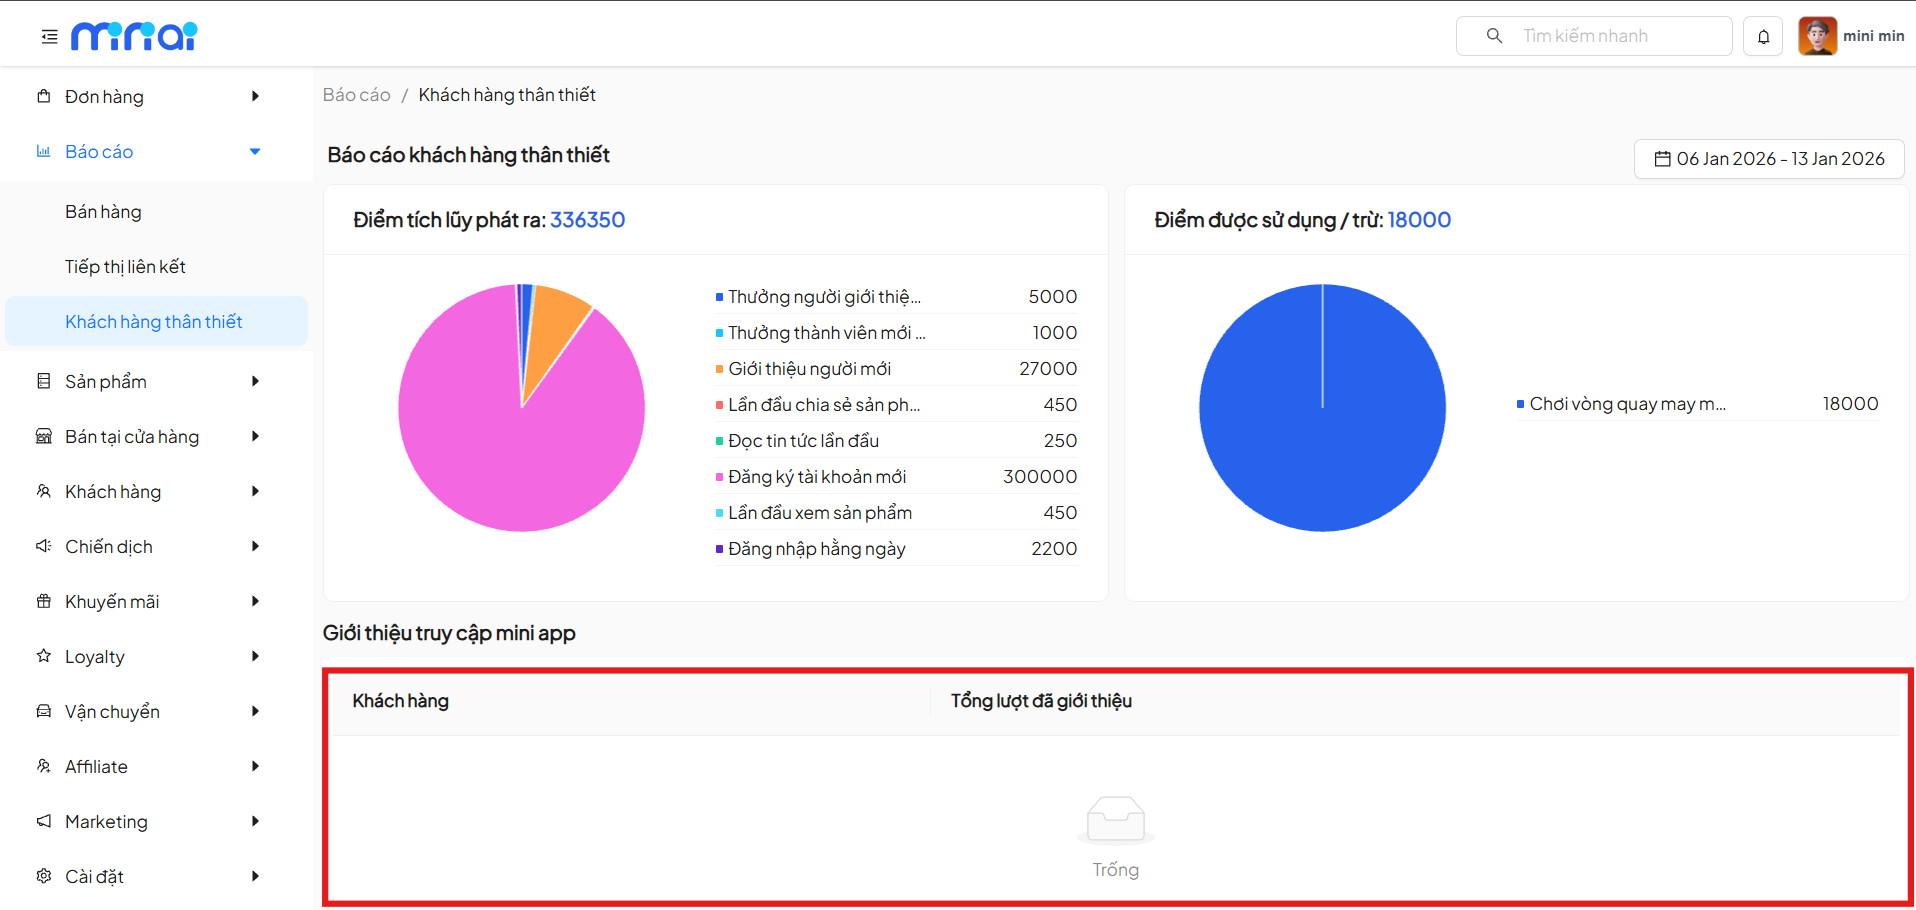
Task: Click the Marketing megaphone icon
Action: tap(44, 821)
